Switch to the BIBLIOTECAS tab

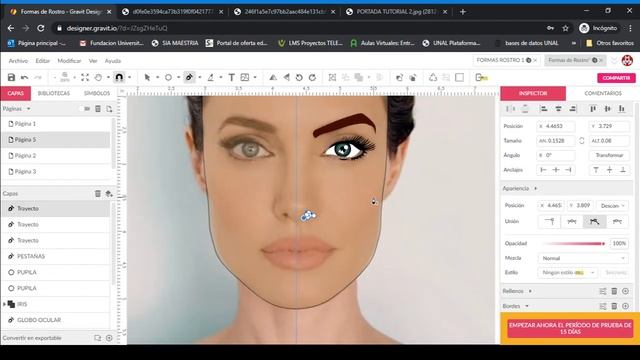[54, 93]
